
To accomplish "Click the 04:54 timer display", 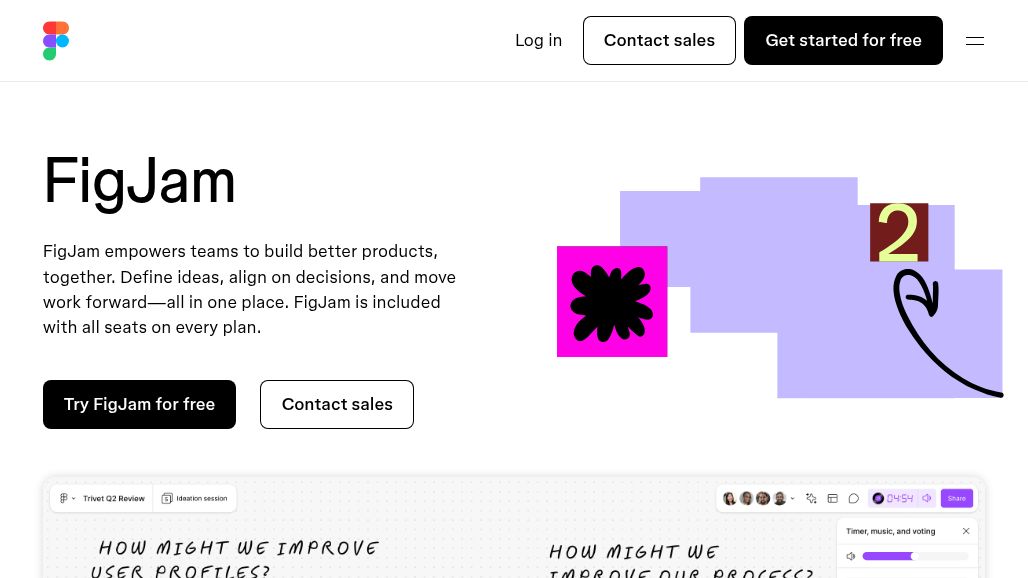I will pyautogui.click(x=899, y=498).
